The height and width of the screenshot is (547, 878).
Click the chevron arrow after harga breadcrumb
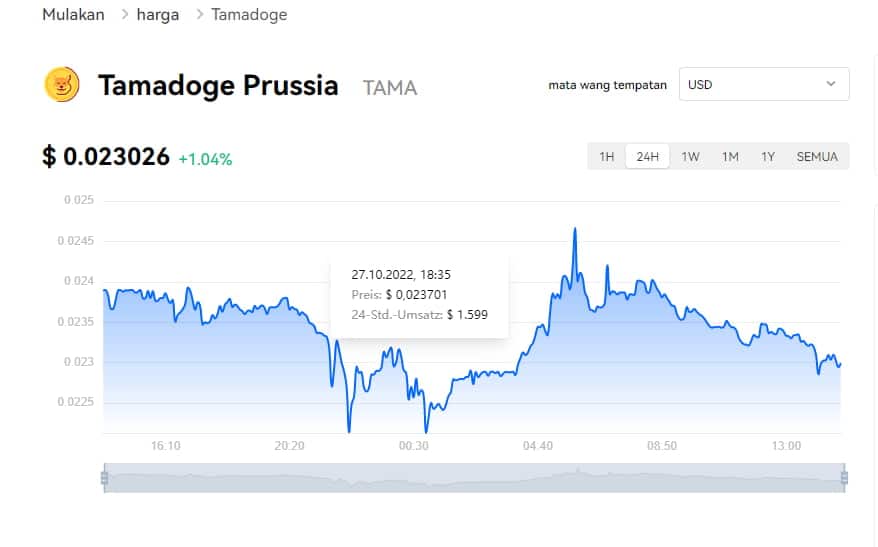pos(200,15)
